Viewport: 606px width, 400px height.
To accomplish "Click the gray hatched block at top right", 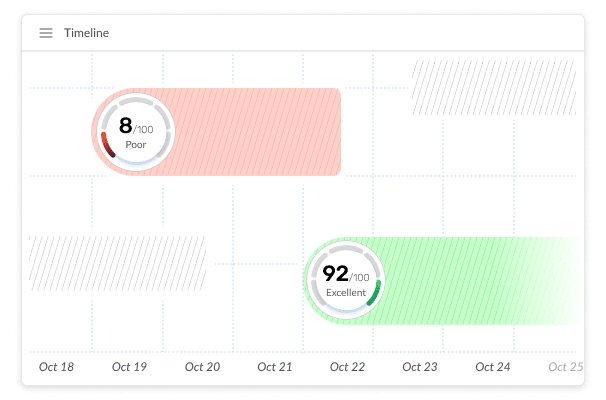I will (x=494, y=87).
